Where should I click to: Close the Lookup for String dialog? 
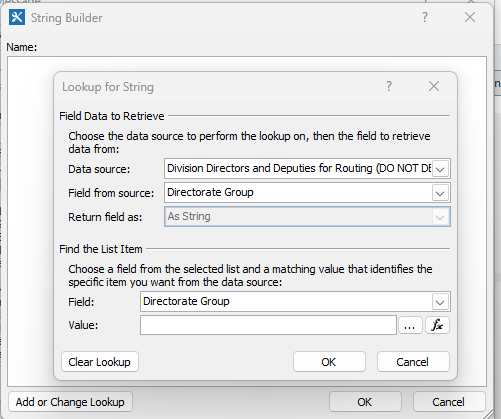click(x=434, y=86)
